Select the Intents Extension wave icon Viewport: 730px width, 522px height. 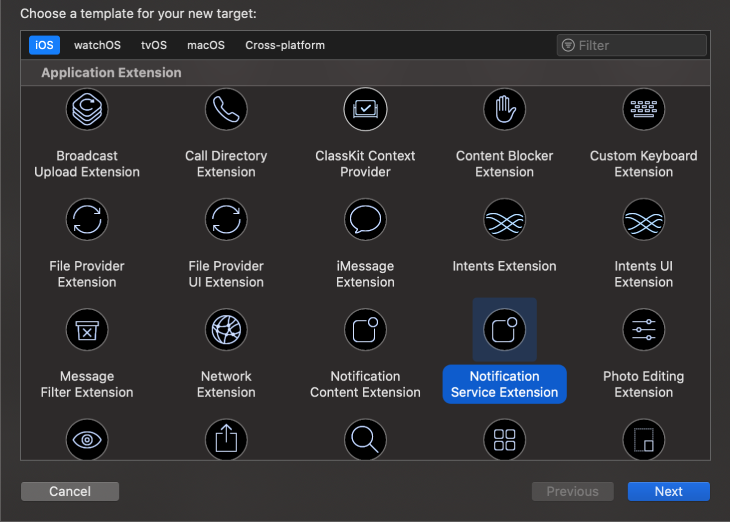click(x=505, y=219)
